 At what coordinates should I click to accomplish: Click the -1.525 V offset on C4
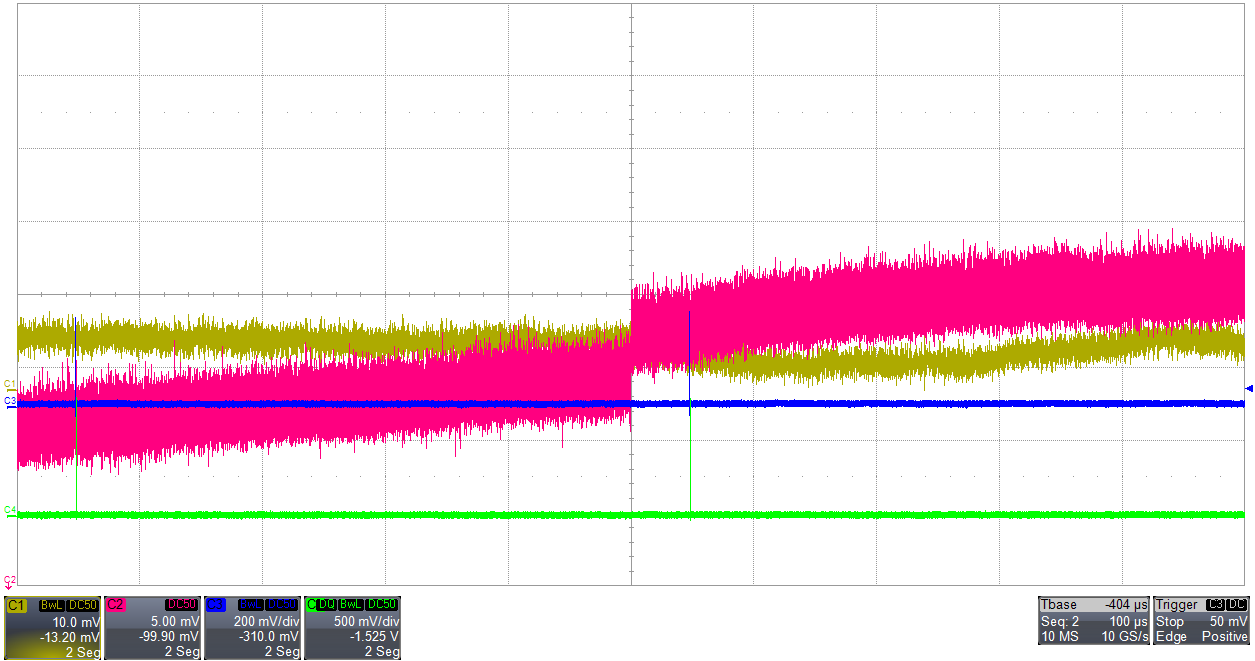[375, 637]
